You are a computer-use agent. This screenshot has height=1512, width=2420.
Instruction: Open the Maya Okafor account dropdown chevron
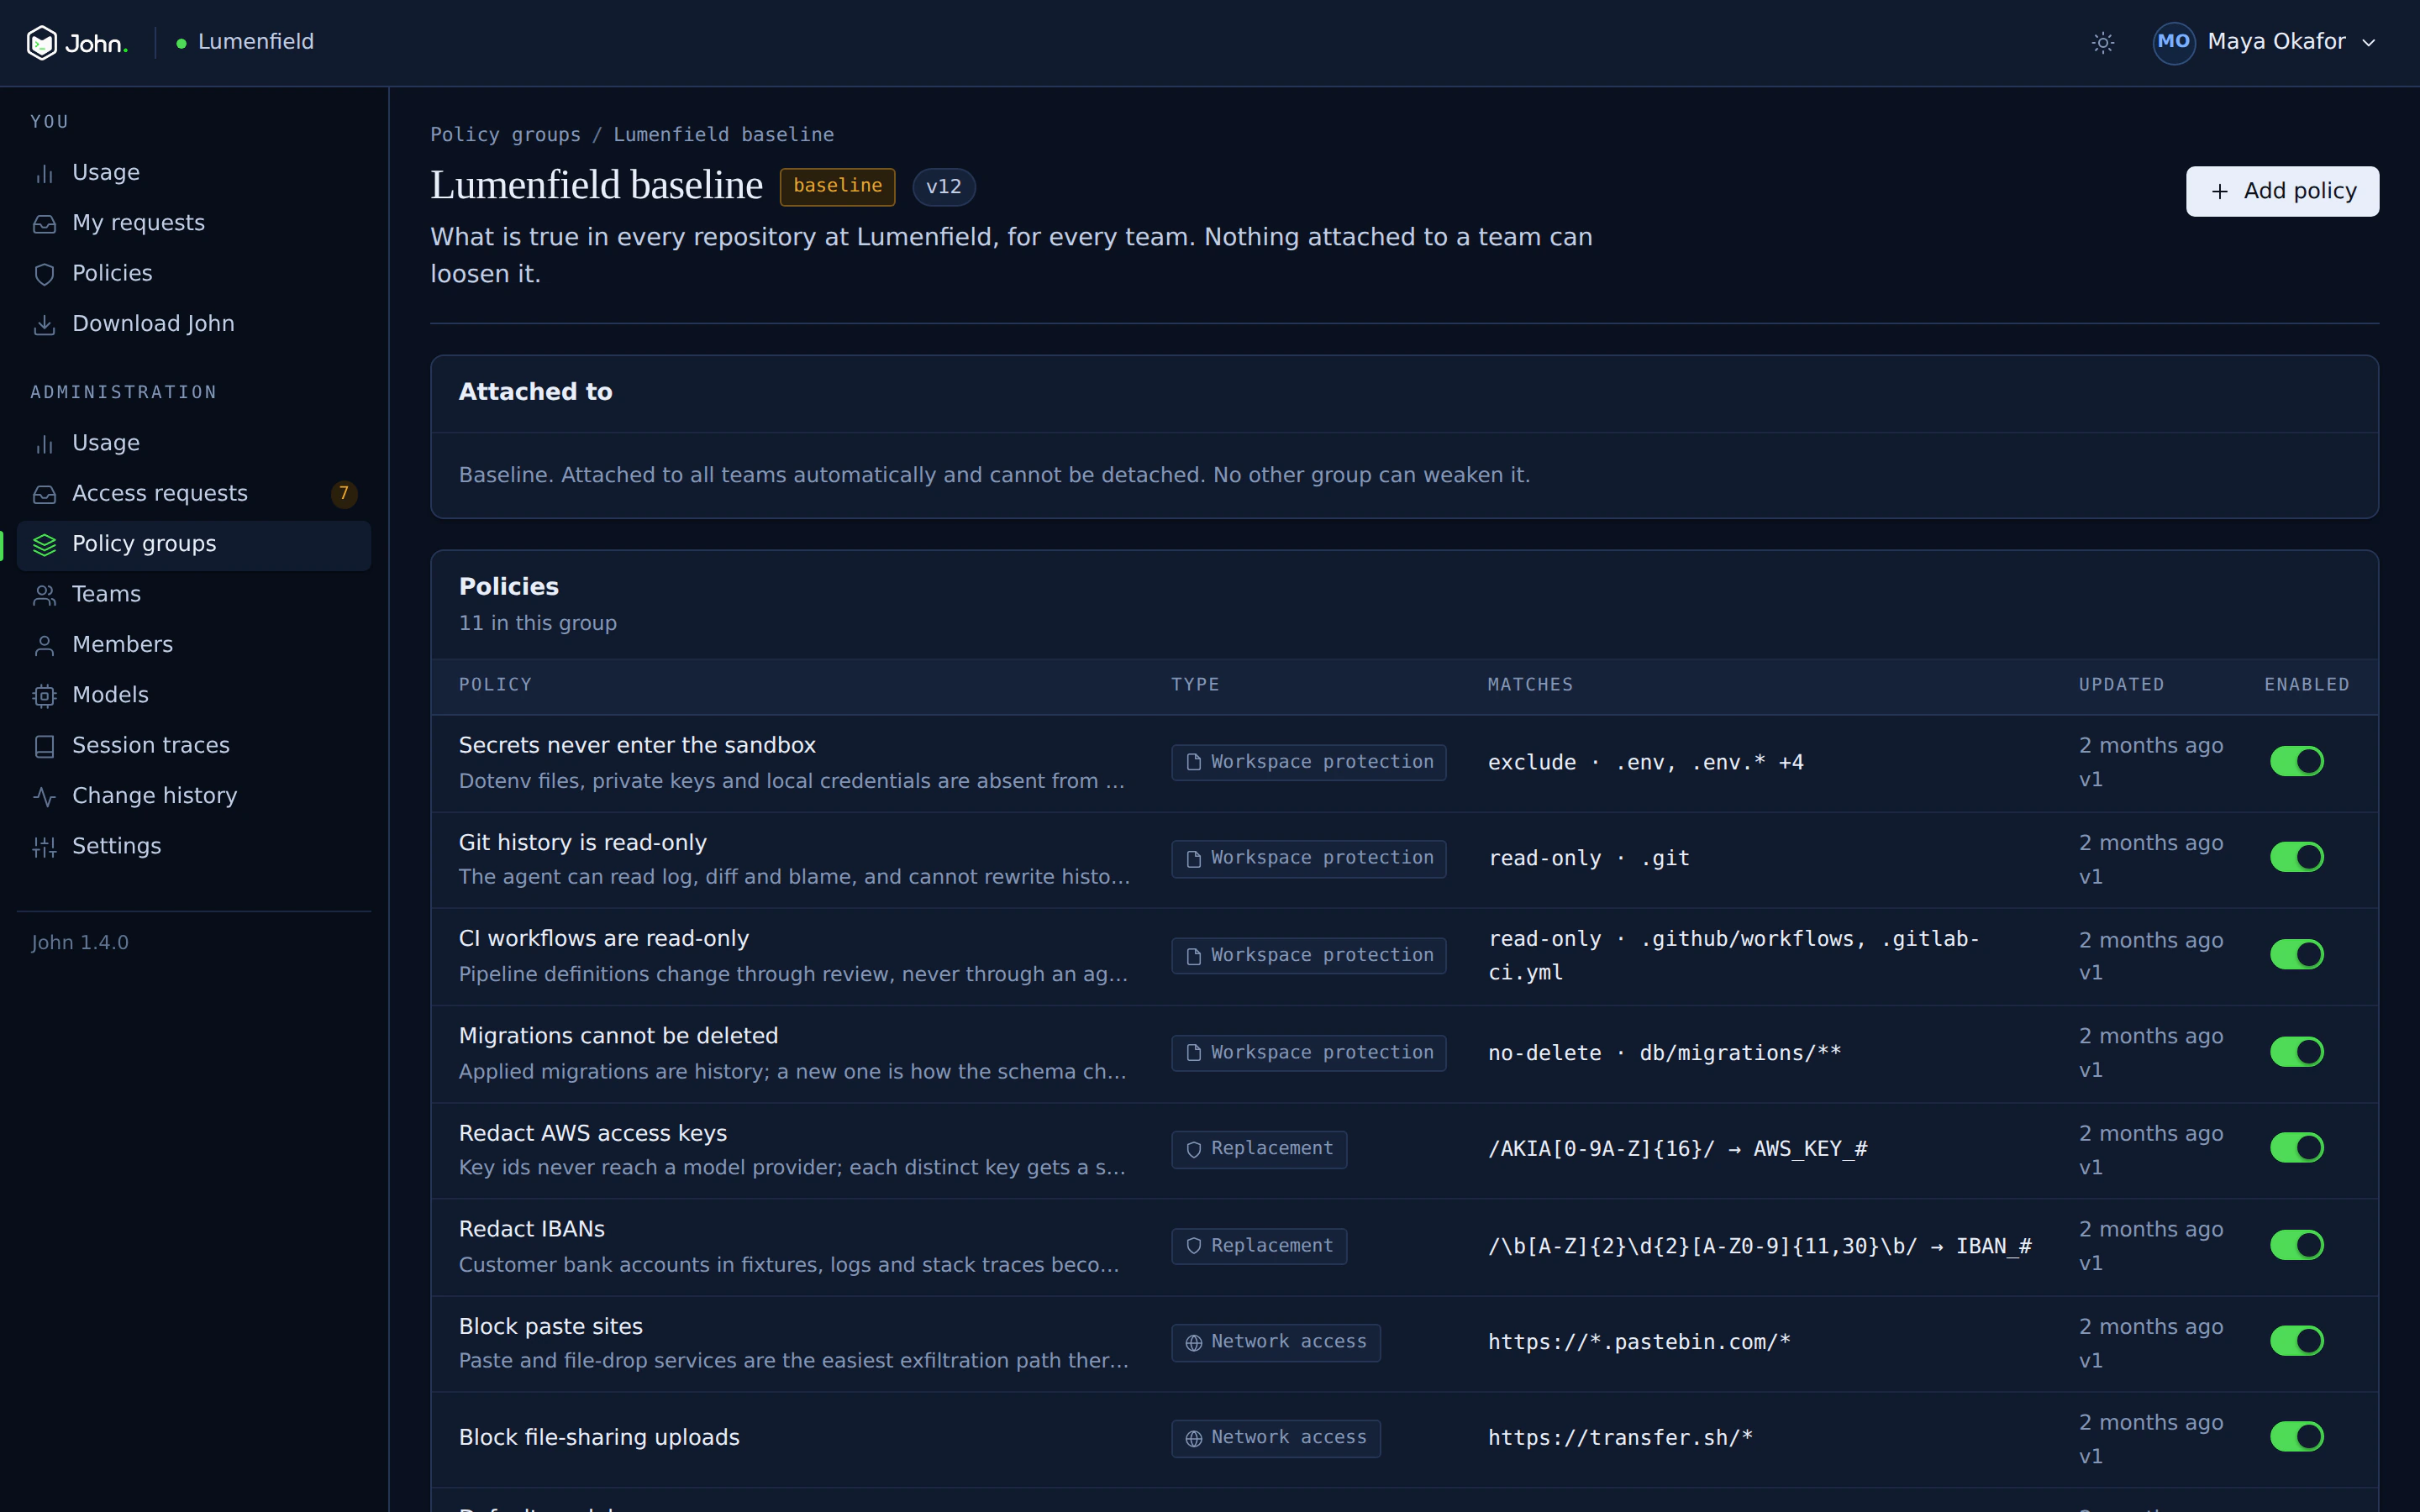[2368, 43]
